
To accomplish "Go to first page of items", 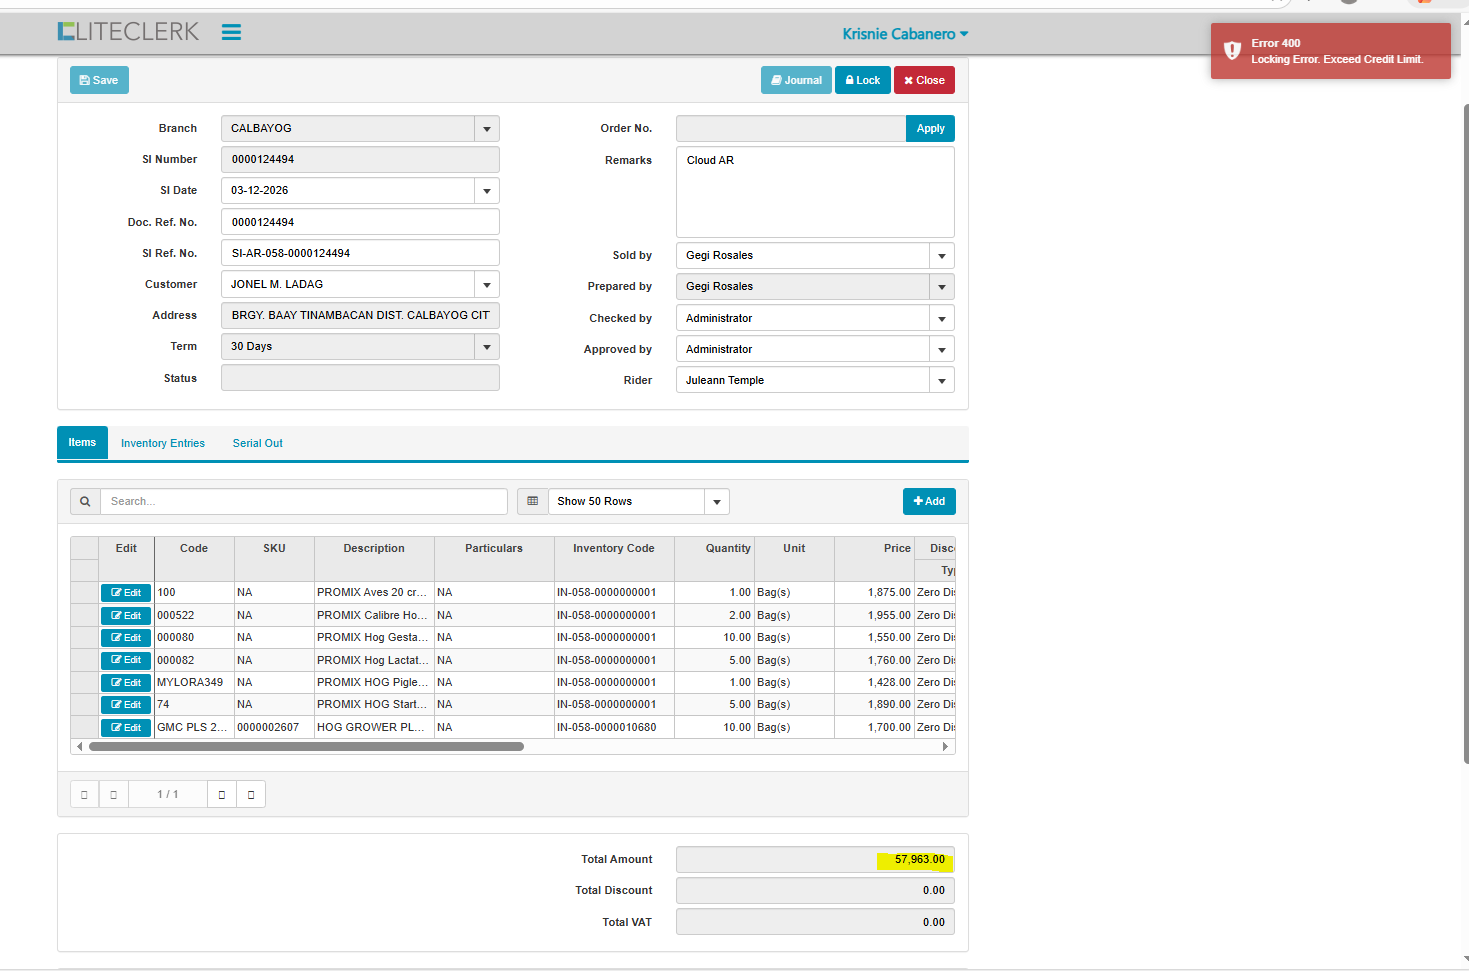I will [x=84, y=794].
